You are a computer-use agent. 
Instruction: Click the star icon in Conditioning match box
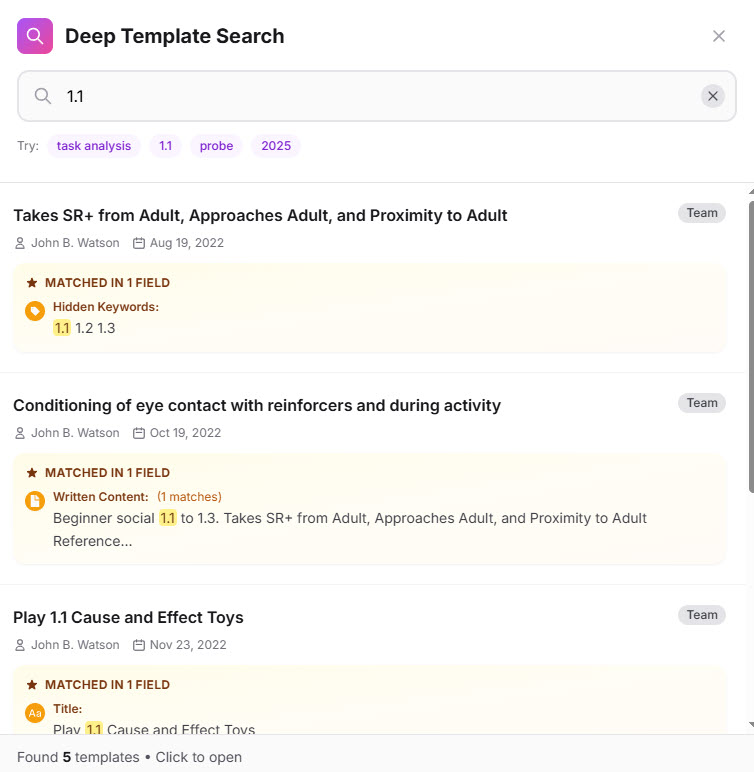pyautogui.click(x=32, y=473)
